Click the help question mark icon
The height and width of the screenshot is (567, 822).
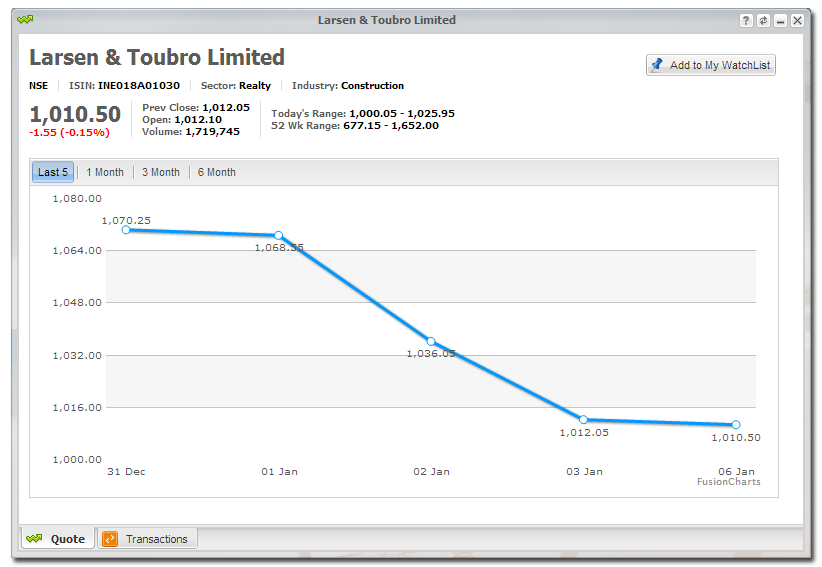[747, 20]
